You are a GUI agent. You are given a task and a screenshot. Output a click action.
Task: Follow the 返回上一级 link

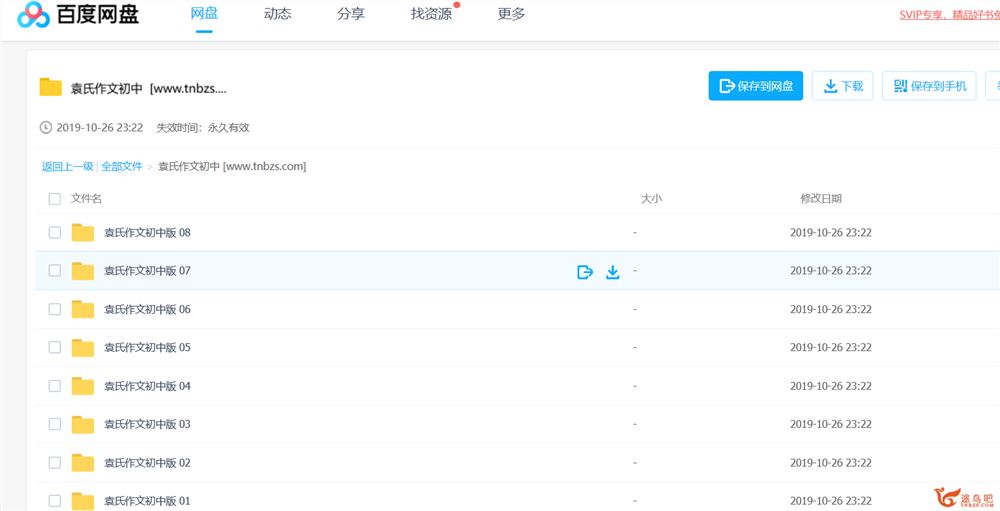68,167
